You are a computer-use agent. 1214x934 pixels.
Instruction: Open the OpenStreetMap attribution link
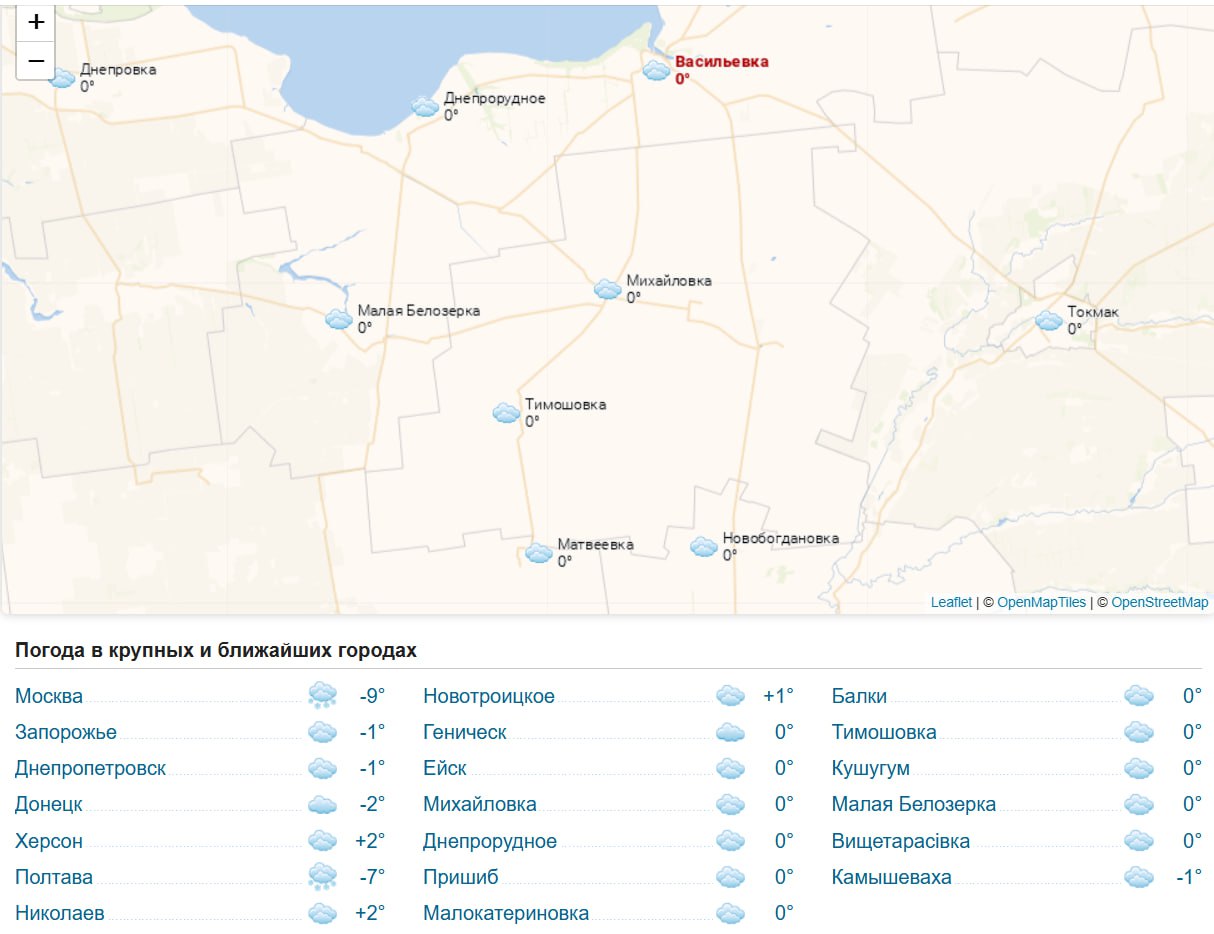(x=1159, y=602)
